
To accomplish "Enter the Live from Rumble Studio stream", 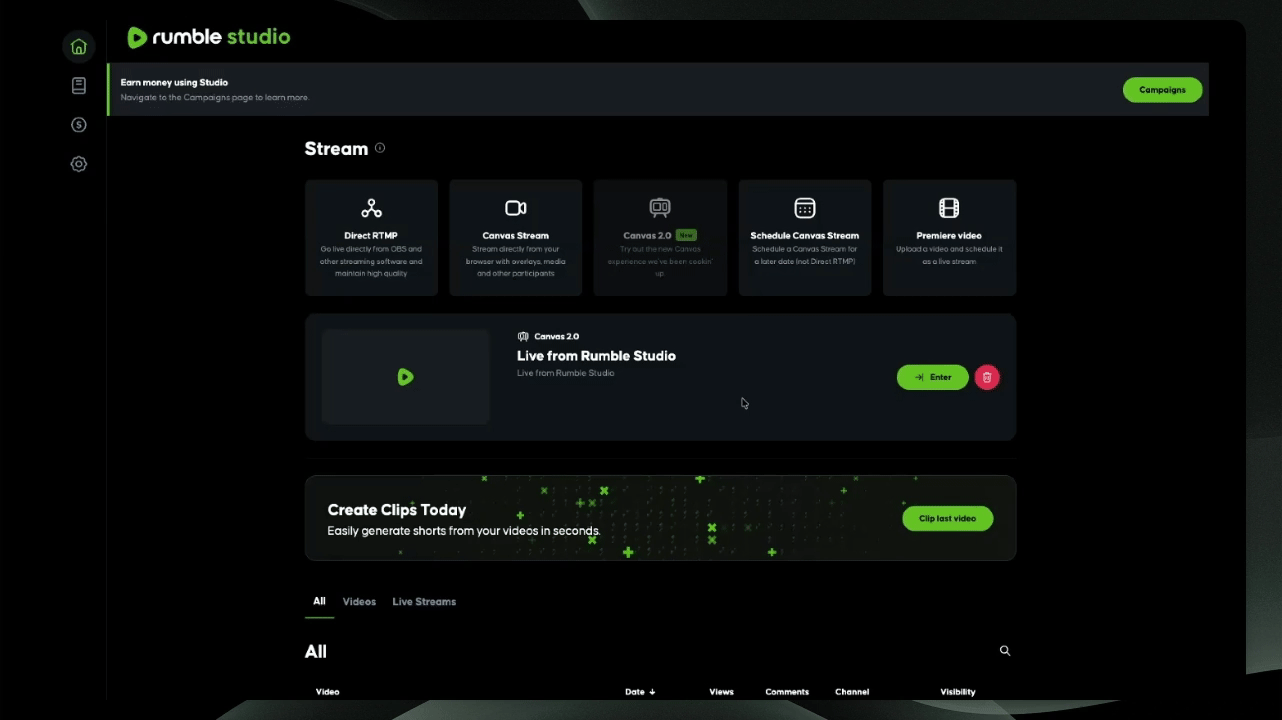I will click(933, 377).
